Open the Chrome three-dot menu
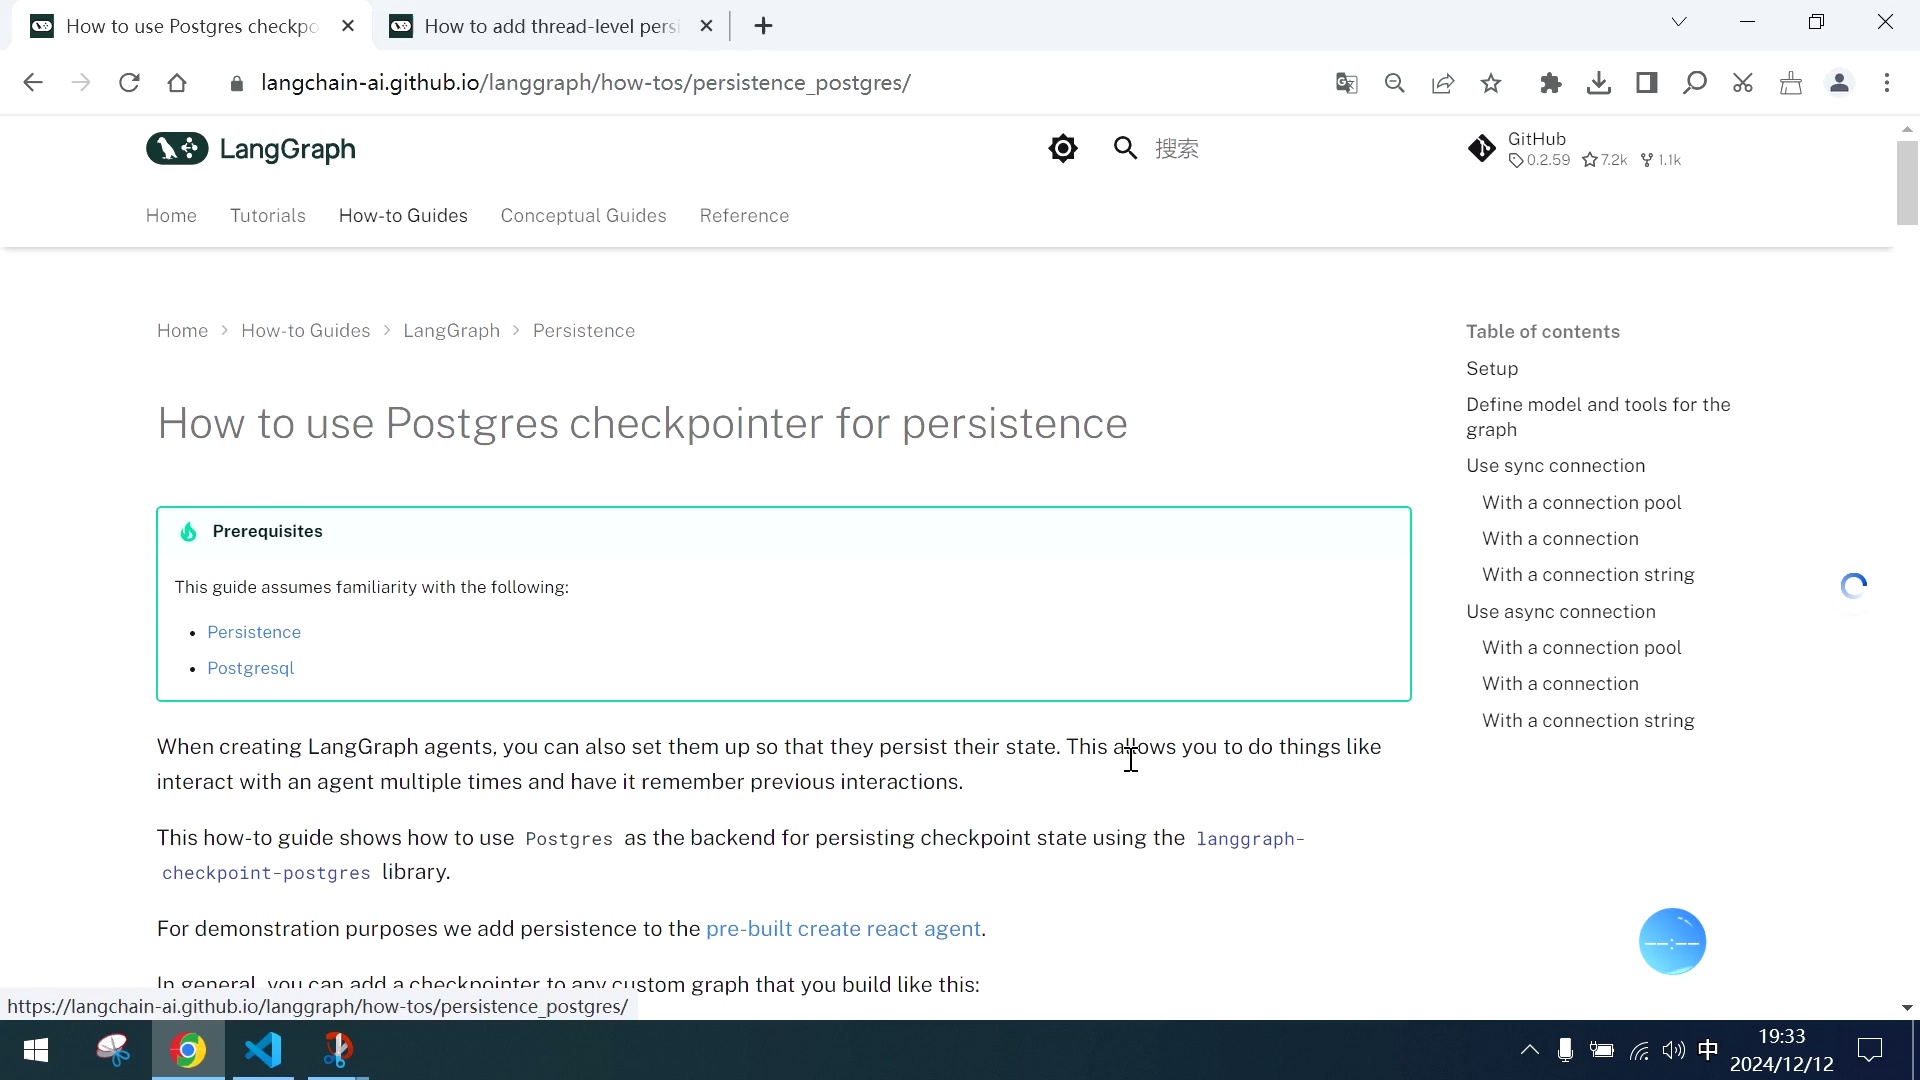1920x1080 pixels. [x=1887, y=83]
